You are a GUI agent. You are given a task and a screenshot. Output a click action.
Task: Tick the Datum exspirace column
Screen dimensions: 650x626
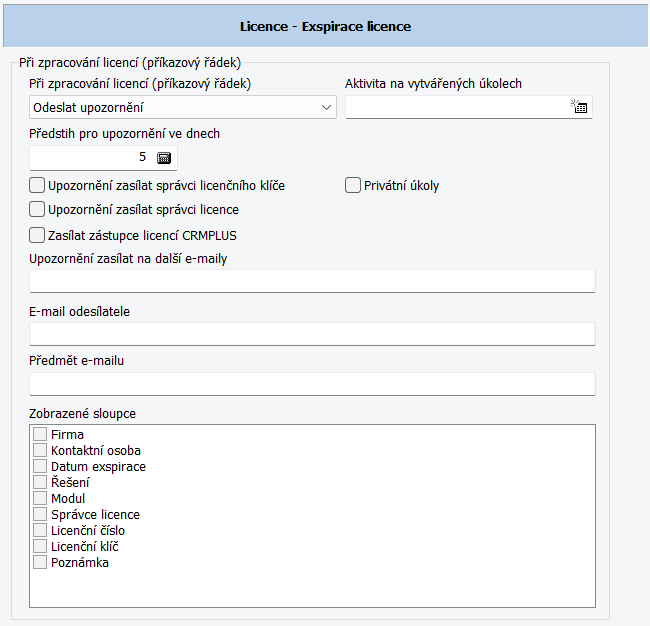[40, 466]
